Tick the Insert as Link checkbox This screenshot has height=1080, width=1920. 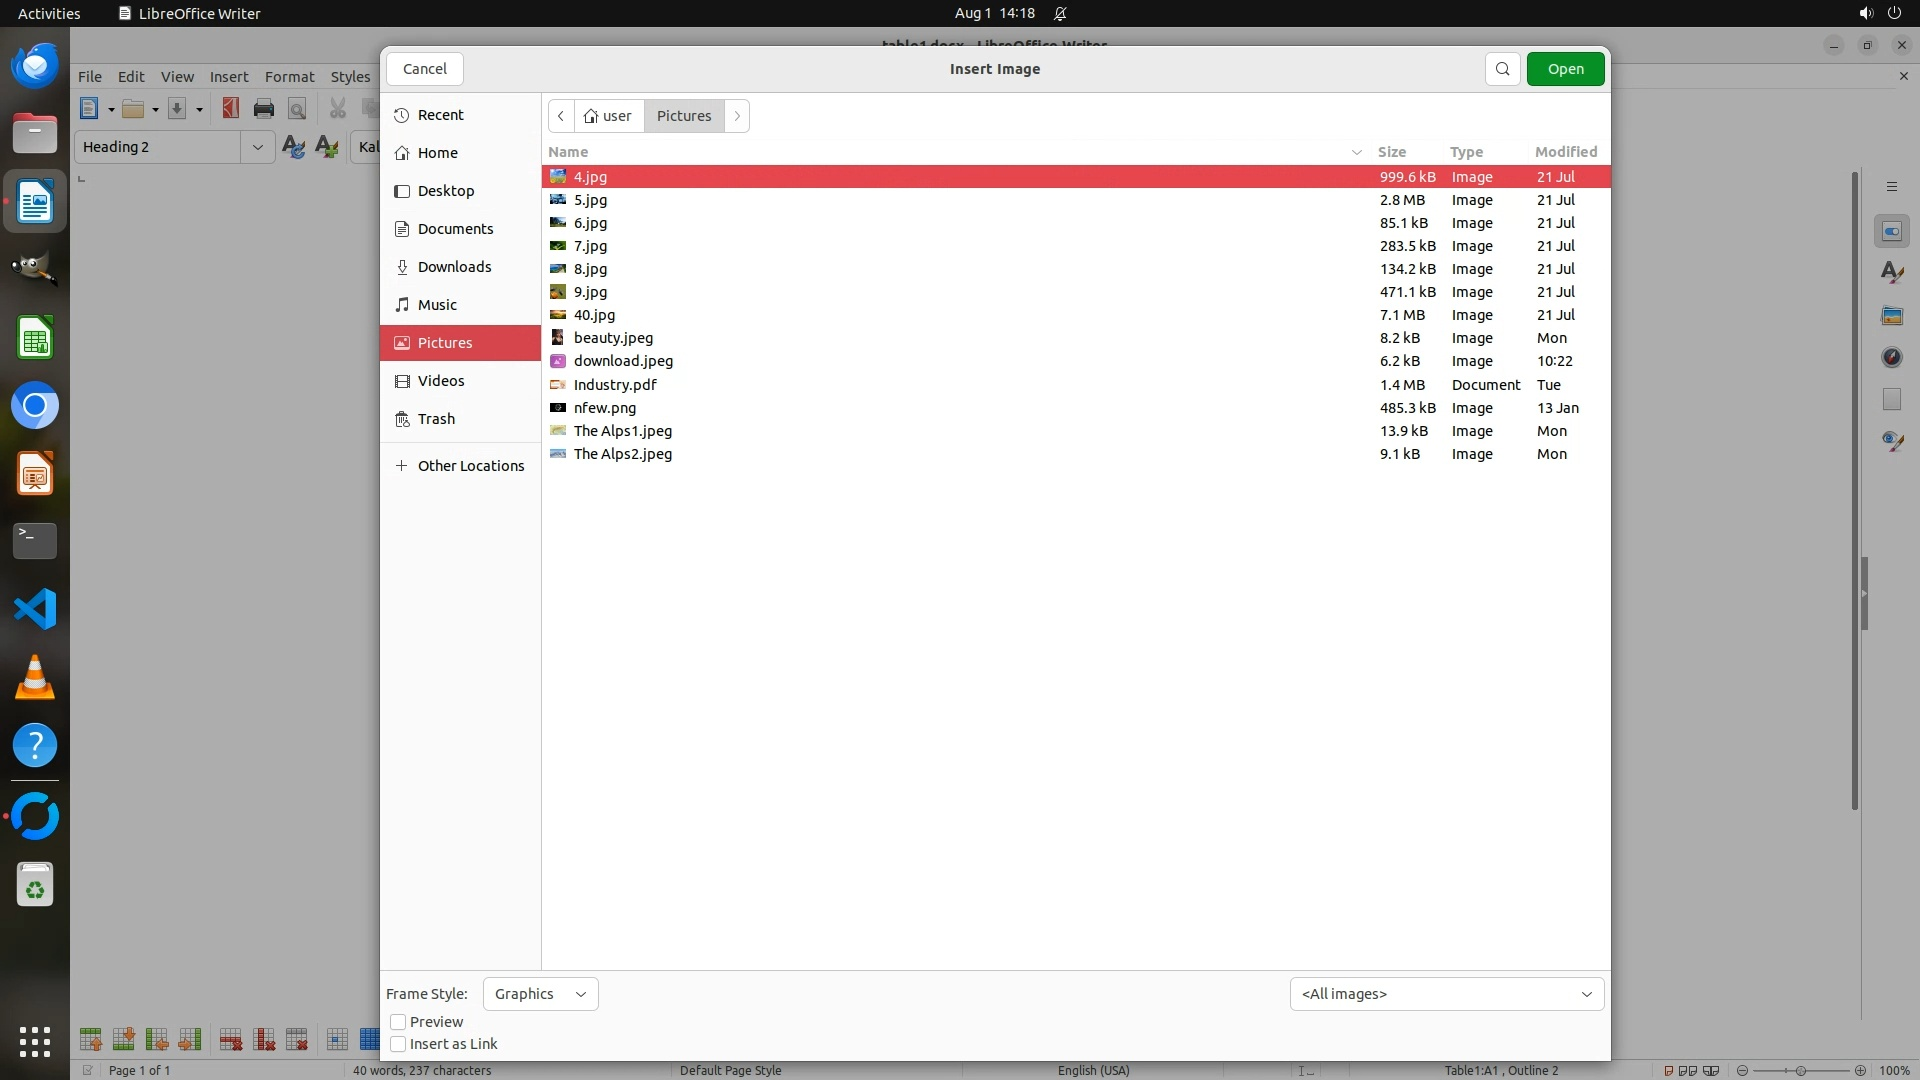[x=398, y=1044]
